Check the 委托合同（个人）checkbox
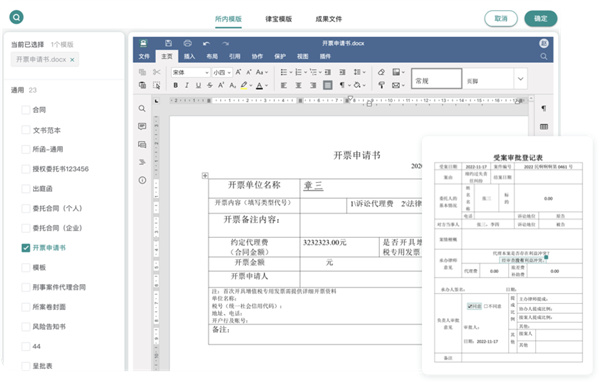 pyautogui.click(x=26, y=209)
